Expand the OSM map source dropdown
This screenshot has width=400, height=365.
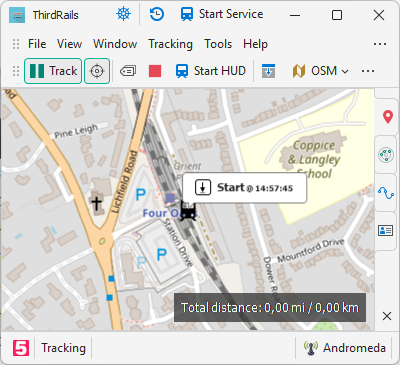pos(320,71)
